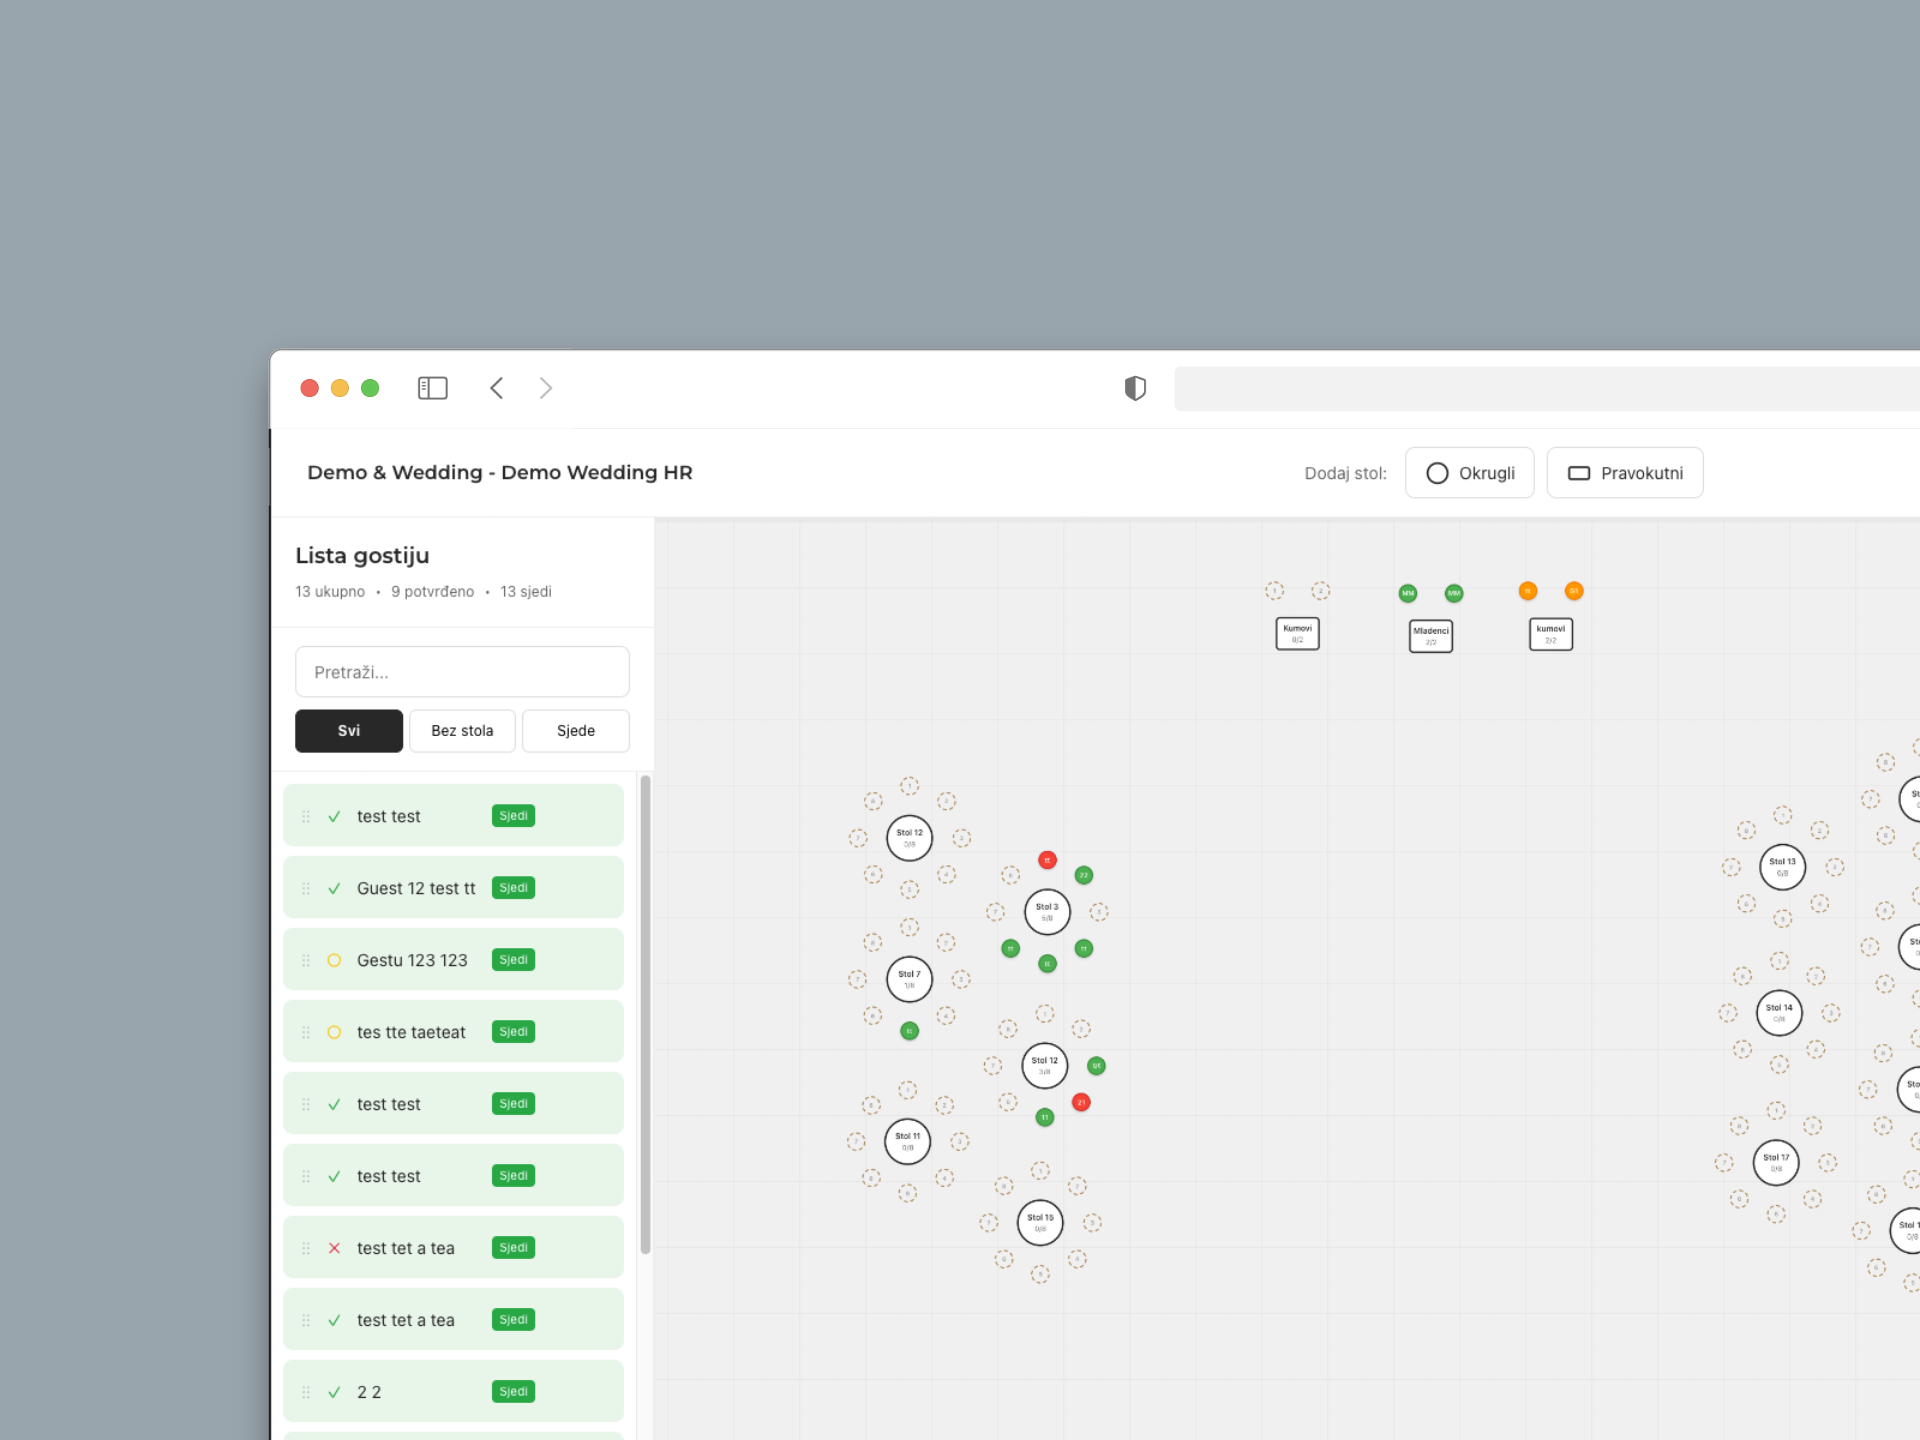Image resolution: width=1920 pixels, height=1440 pixels.
Task: Switch to the Sjede filter
Action: click(576, 731)
